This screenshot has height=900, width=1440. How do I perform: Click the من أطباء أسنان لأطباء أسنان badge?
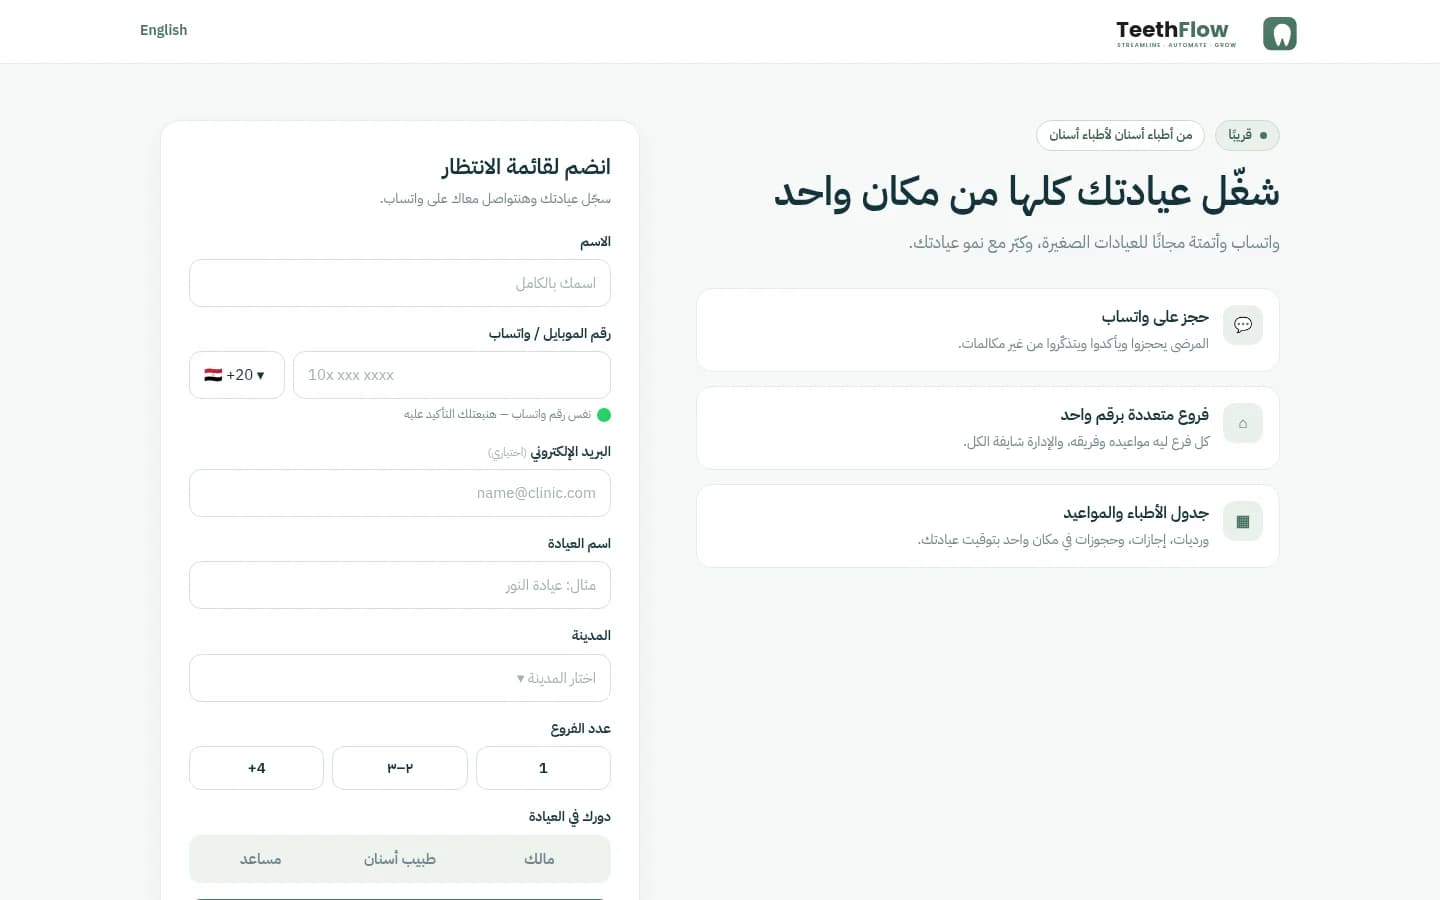(x=1120, y=135)
